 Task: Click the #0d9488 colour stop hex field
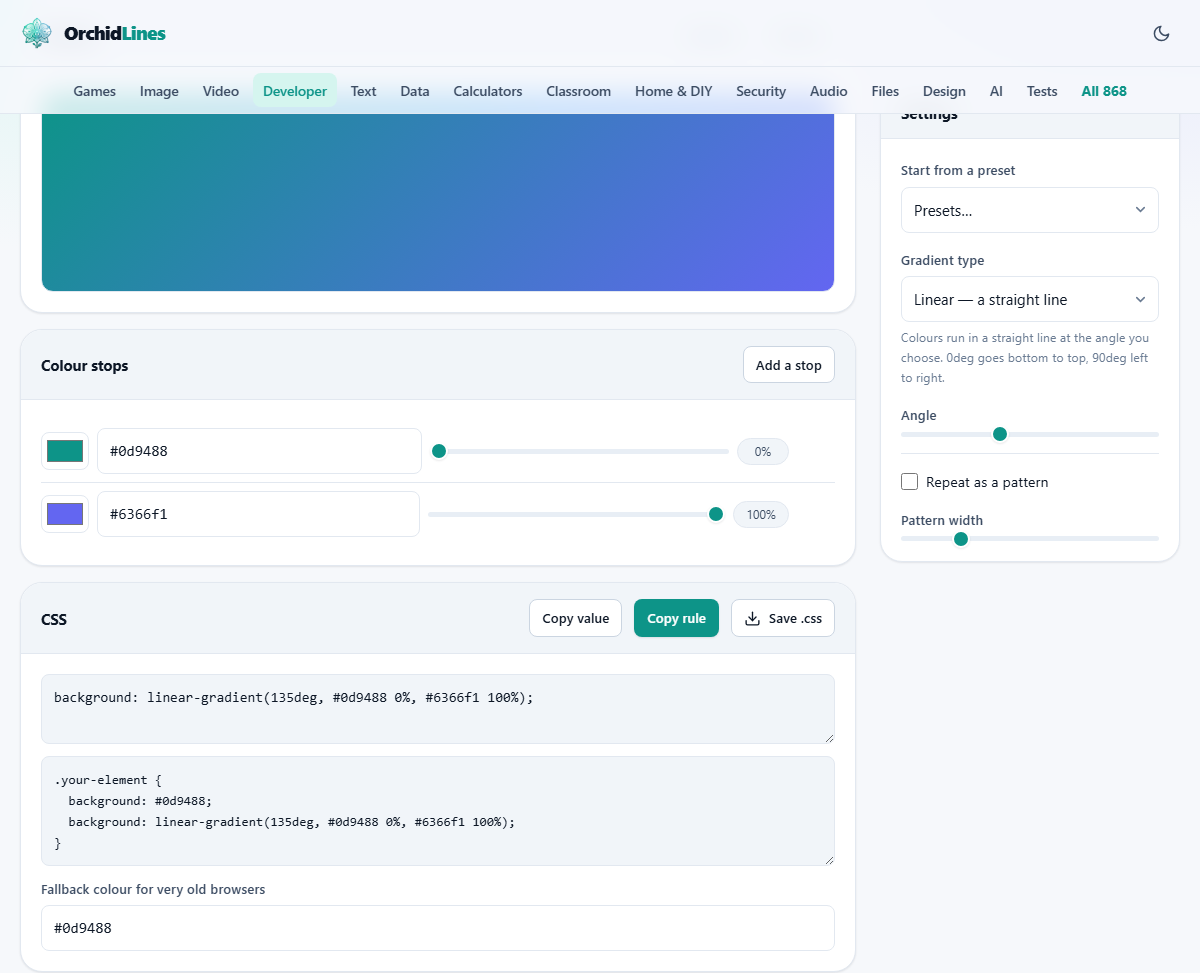tap(259, 451)
